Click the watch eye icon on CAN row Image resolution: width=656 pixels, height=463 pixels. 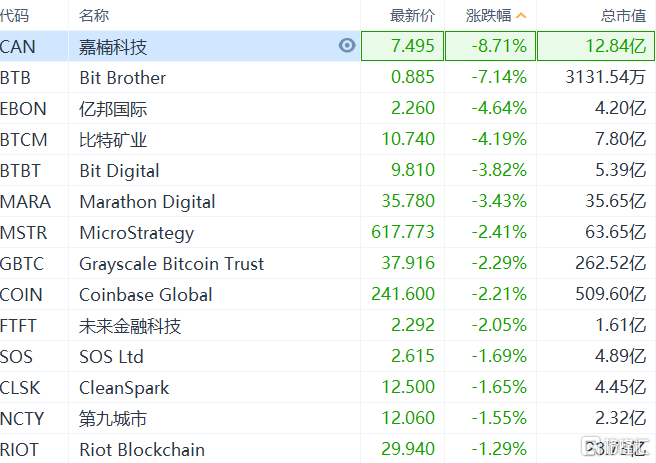point(347,46)
